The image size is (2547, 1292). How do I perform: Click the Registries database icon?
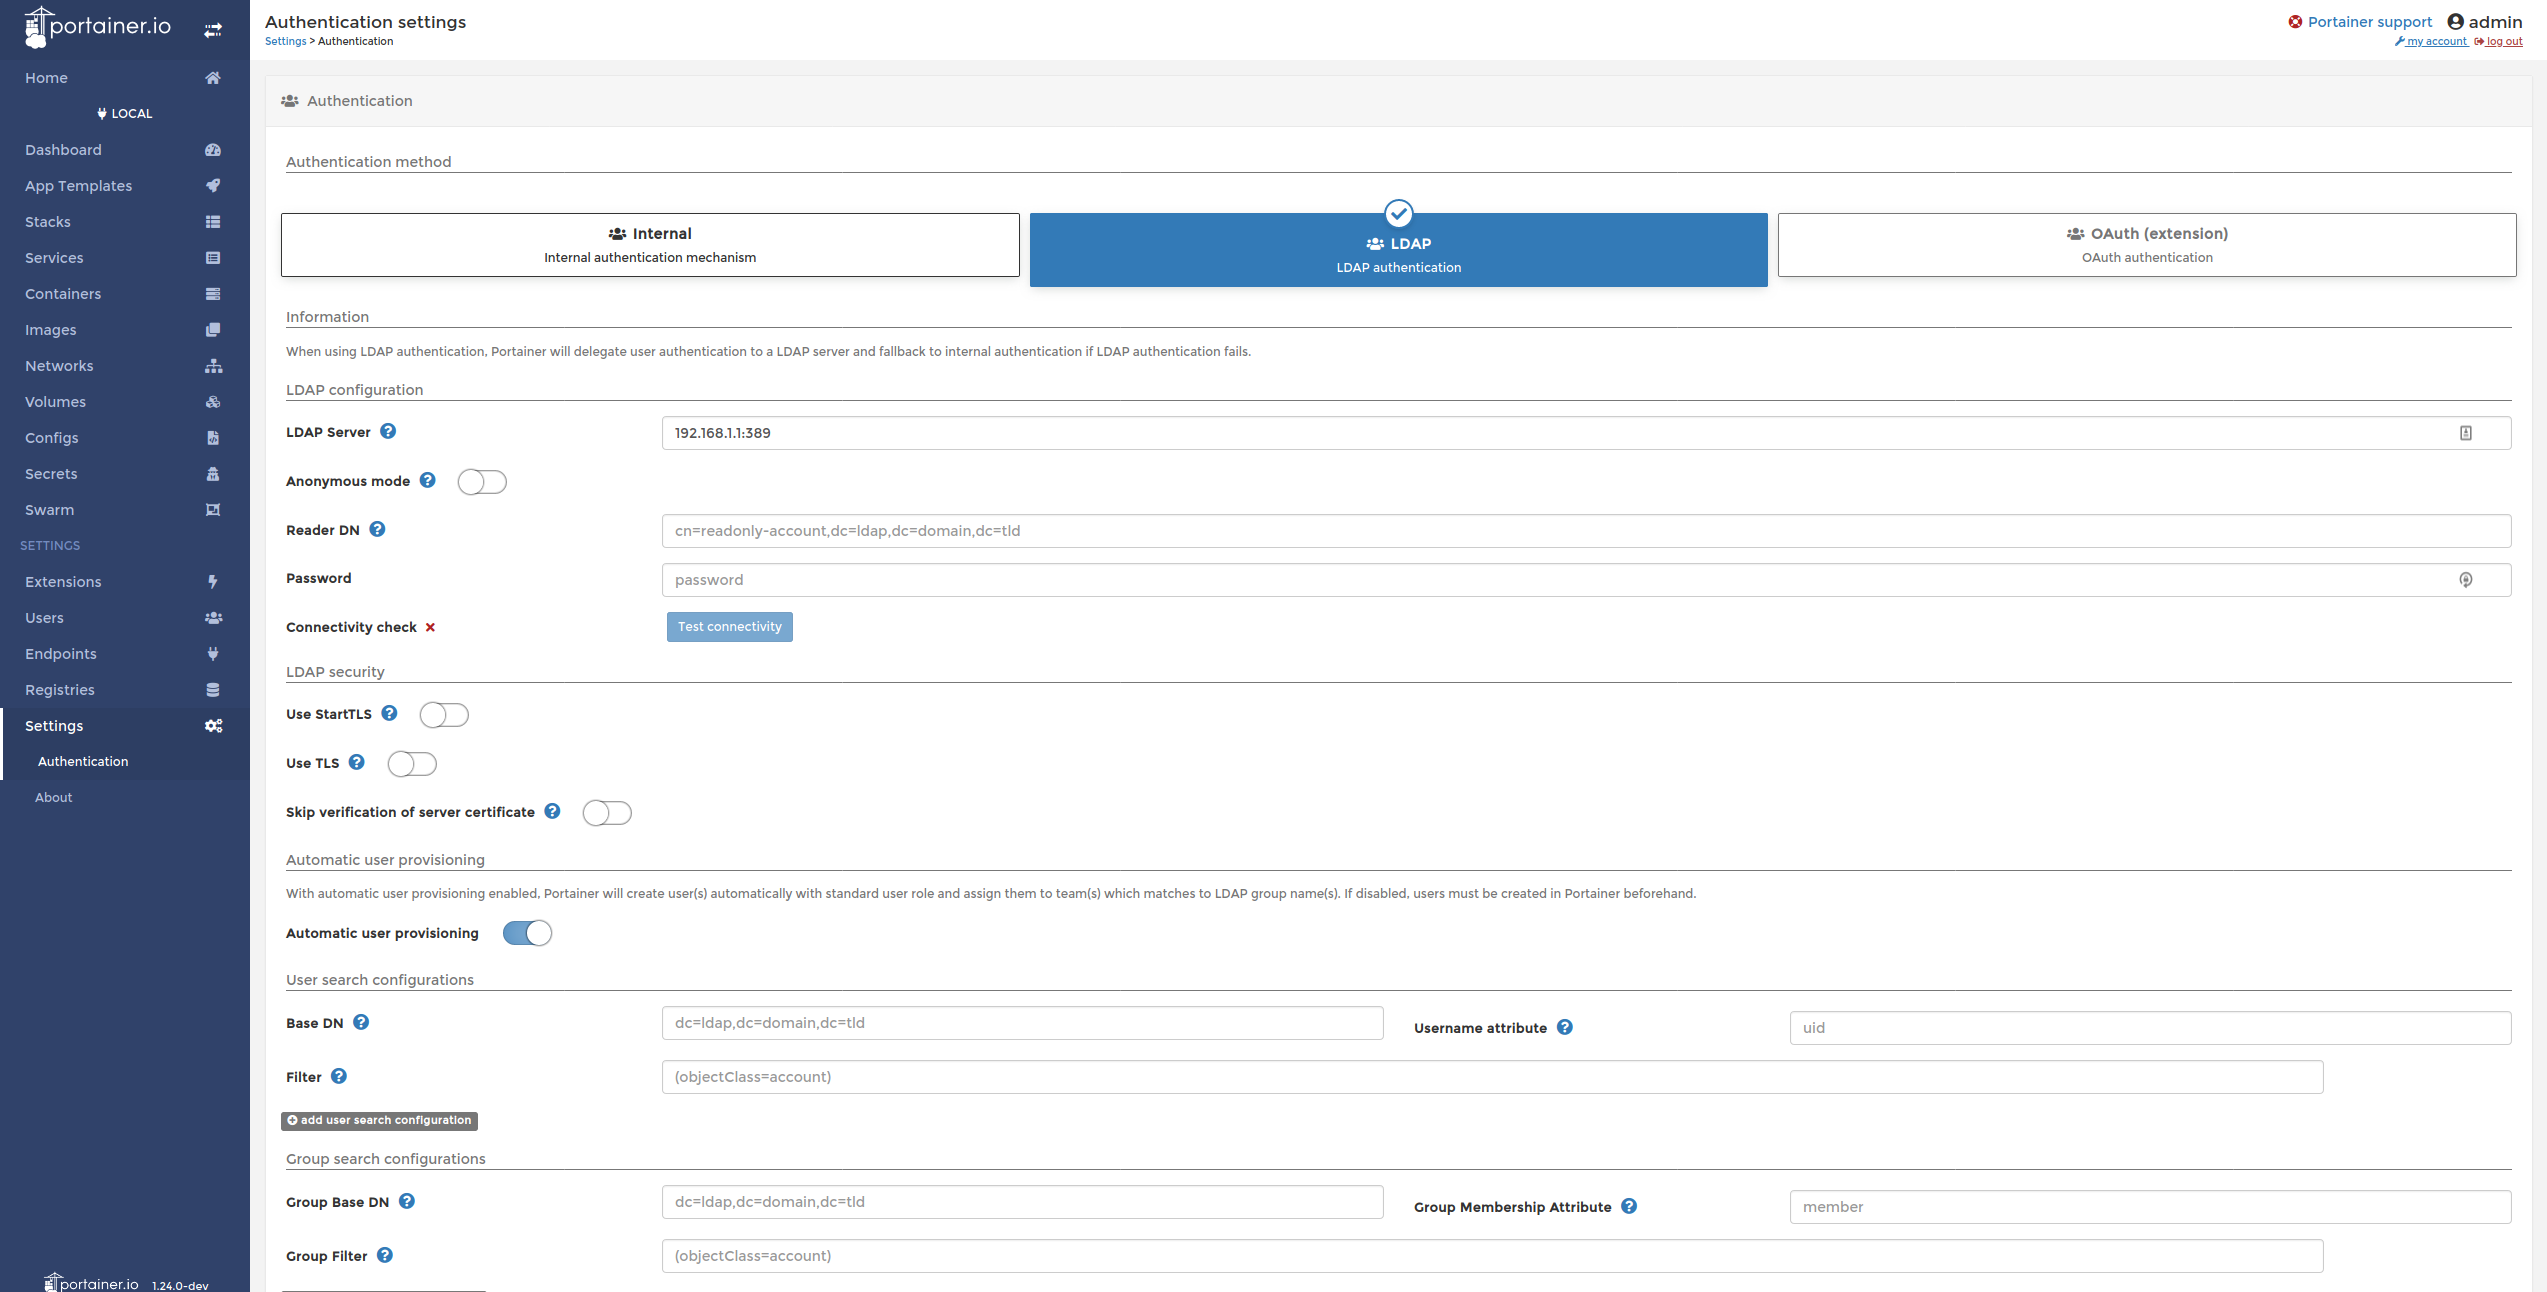[213, 690]
